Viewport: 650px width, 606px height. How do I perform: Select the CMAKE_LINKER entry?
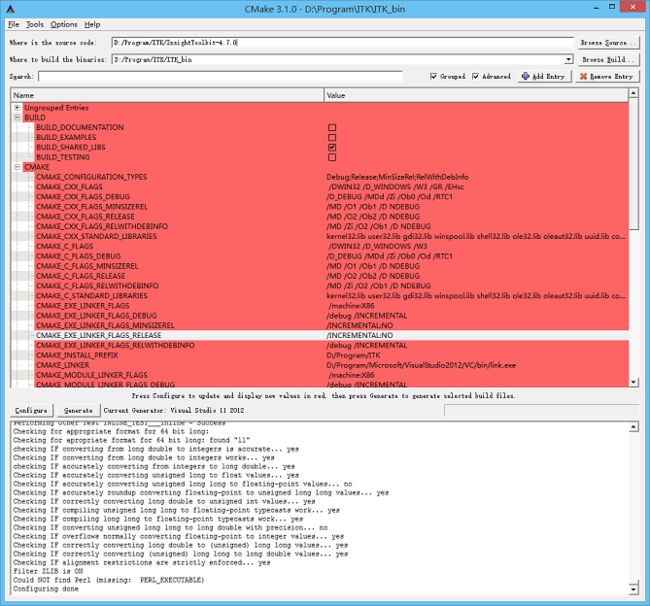coord(63,365)
